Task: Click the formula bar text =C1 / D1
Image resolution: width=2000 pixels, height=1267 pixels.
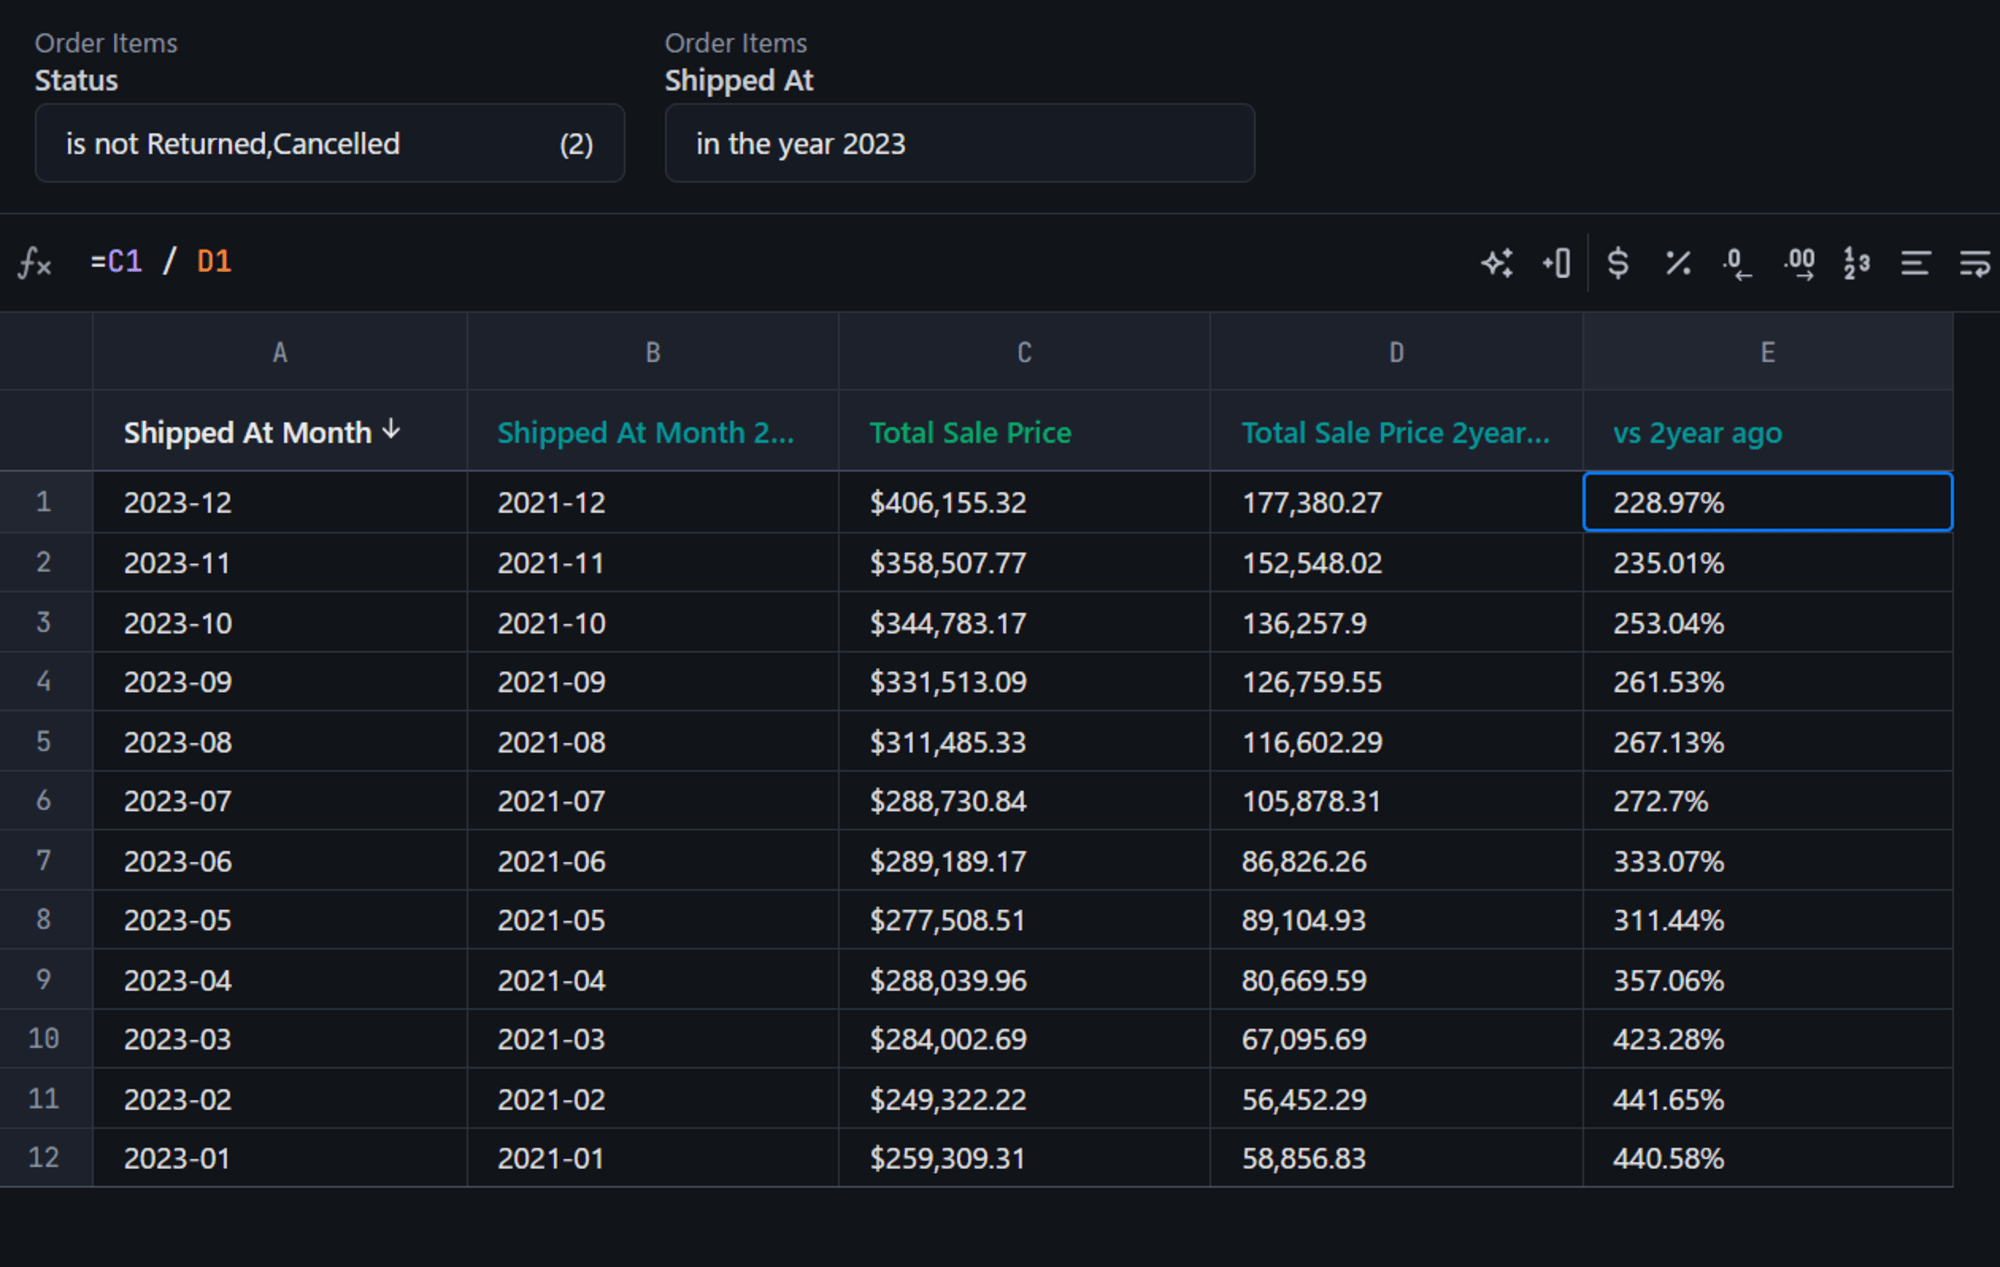Action: (161, 262)
